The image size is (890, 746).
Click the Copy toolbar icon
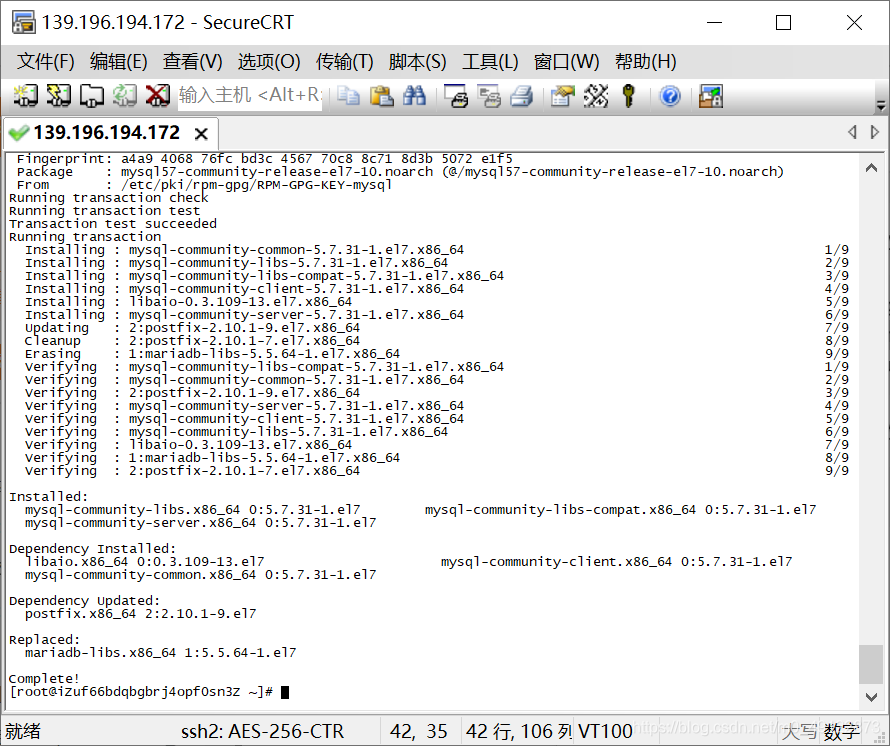[x=348, y=95]
